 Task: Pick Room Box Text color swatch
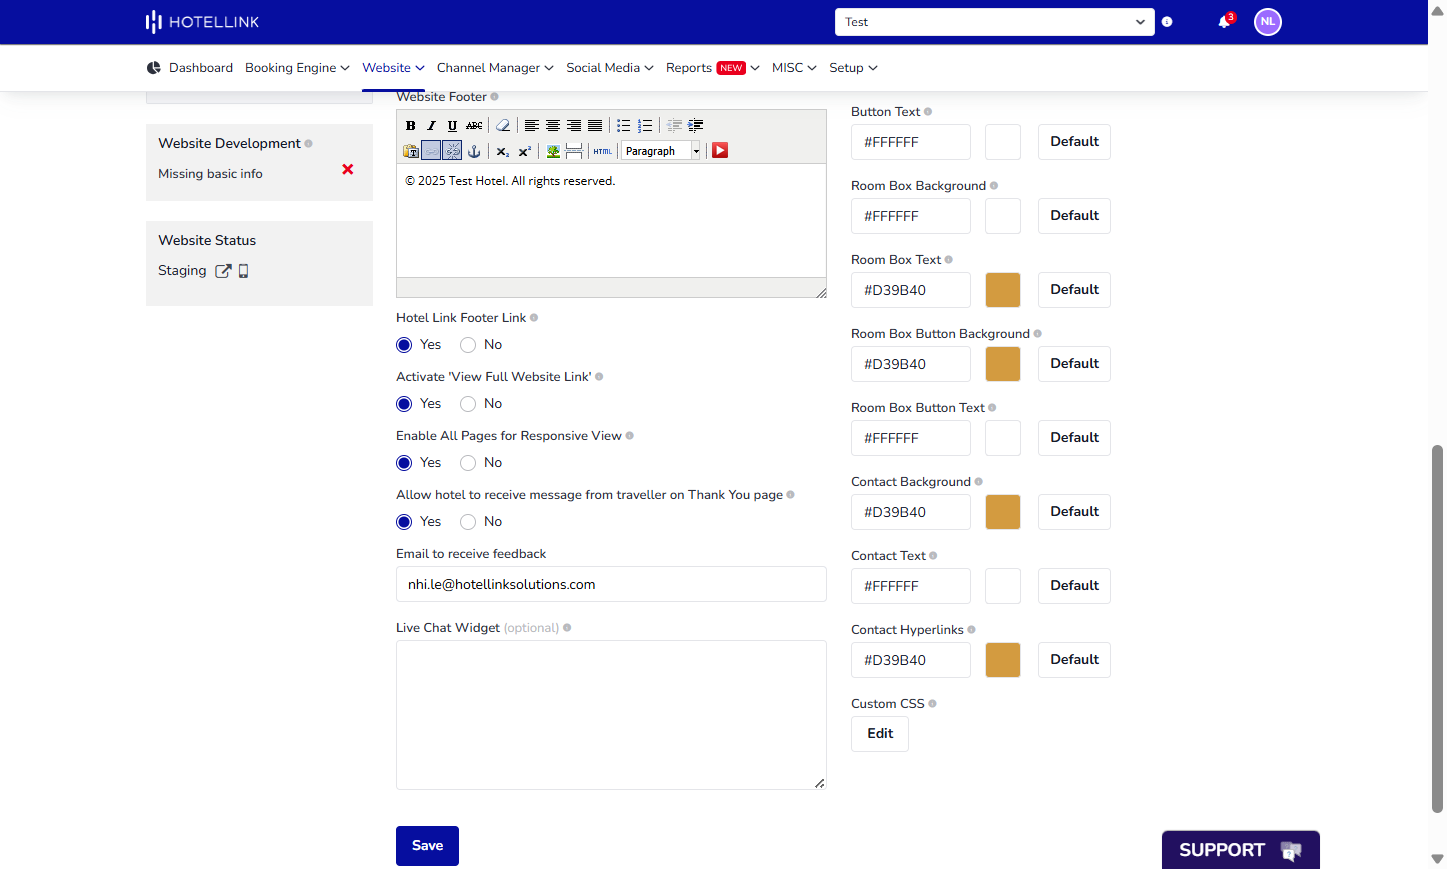(1003, 290)
